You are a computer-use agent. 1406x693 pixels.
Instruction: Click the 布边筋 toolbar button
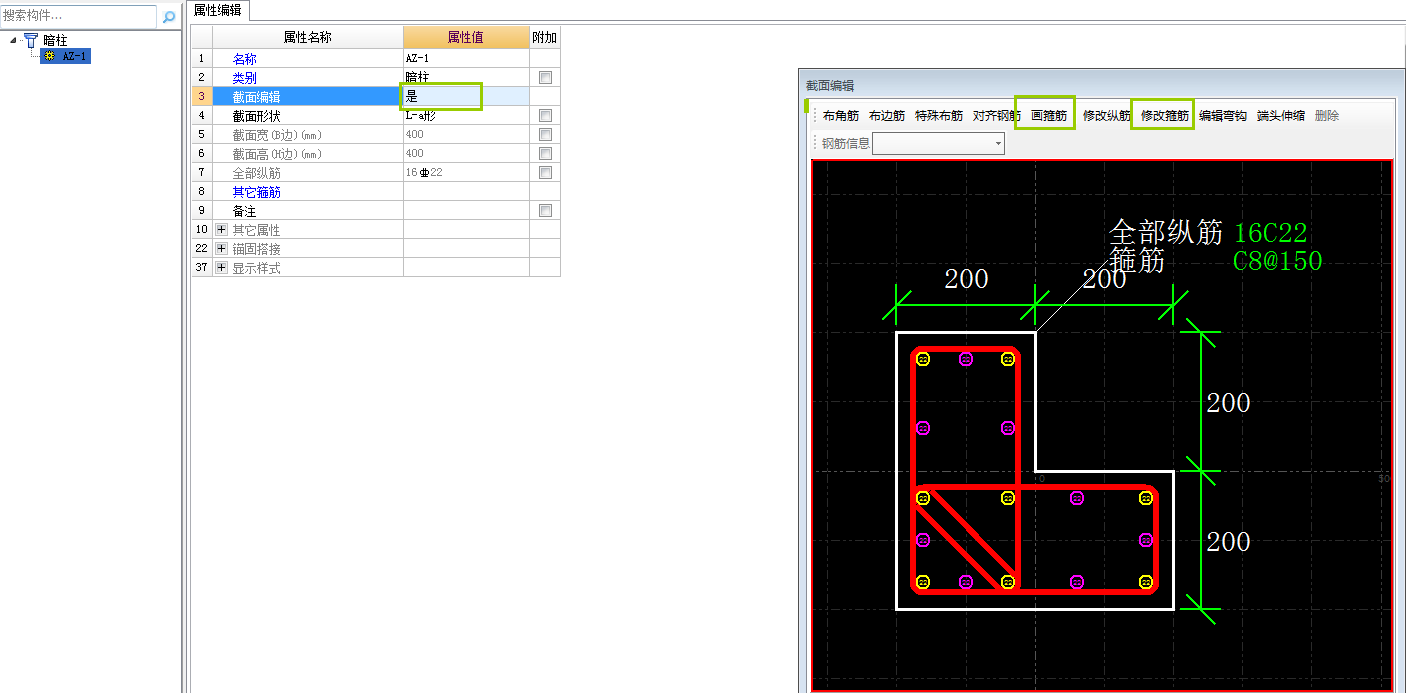pos(887,116)
